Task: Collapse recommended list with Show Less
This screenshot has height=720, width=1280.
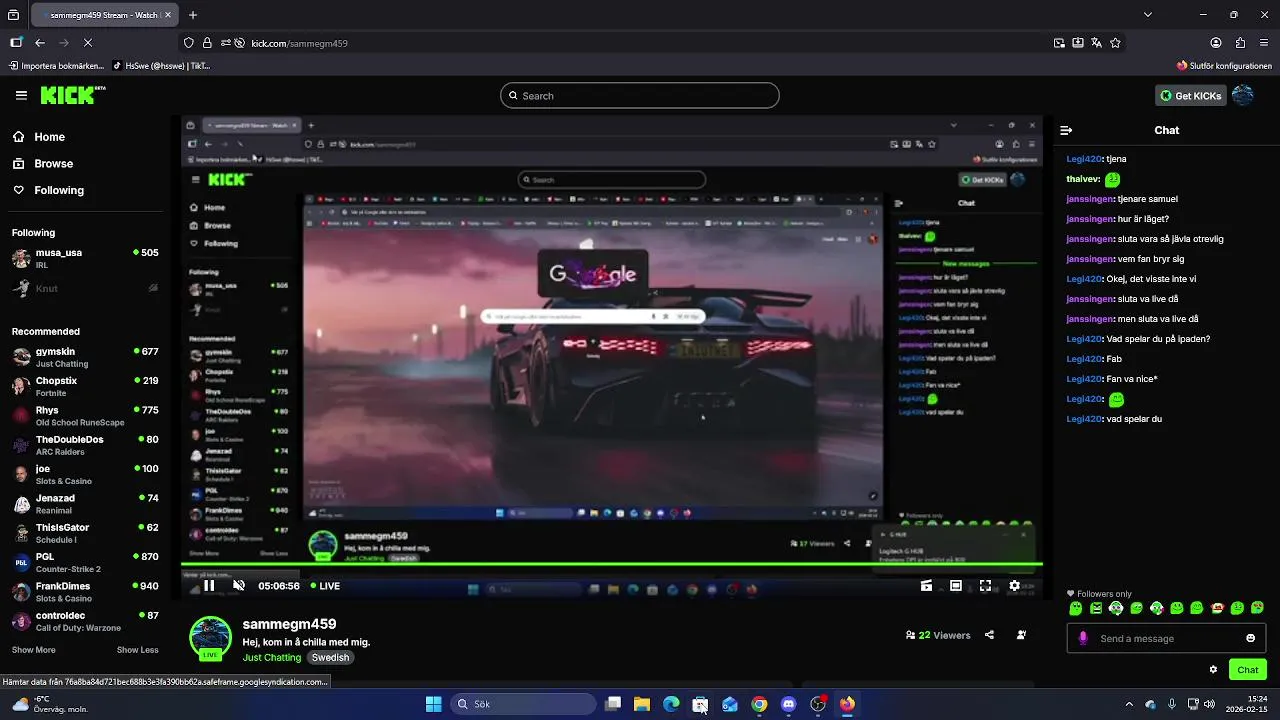Action: (137, 650)
